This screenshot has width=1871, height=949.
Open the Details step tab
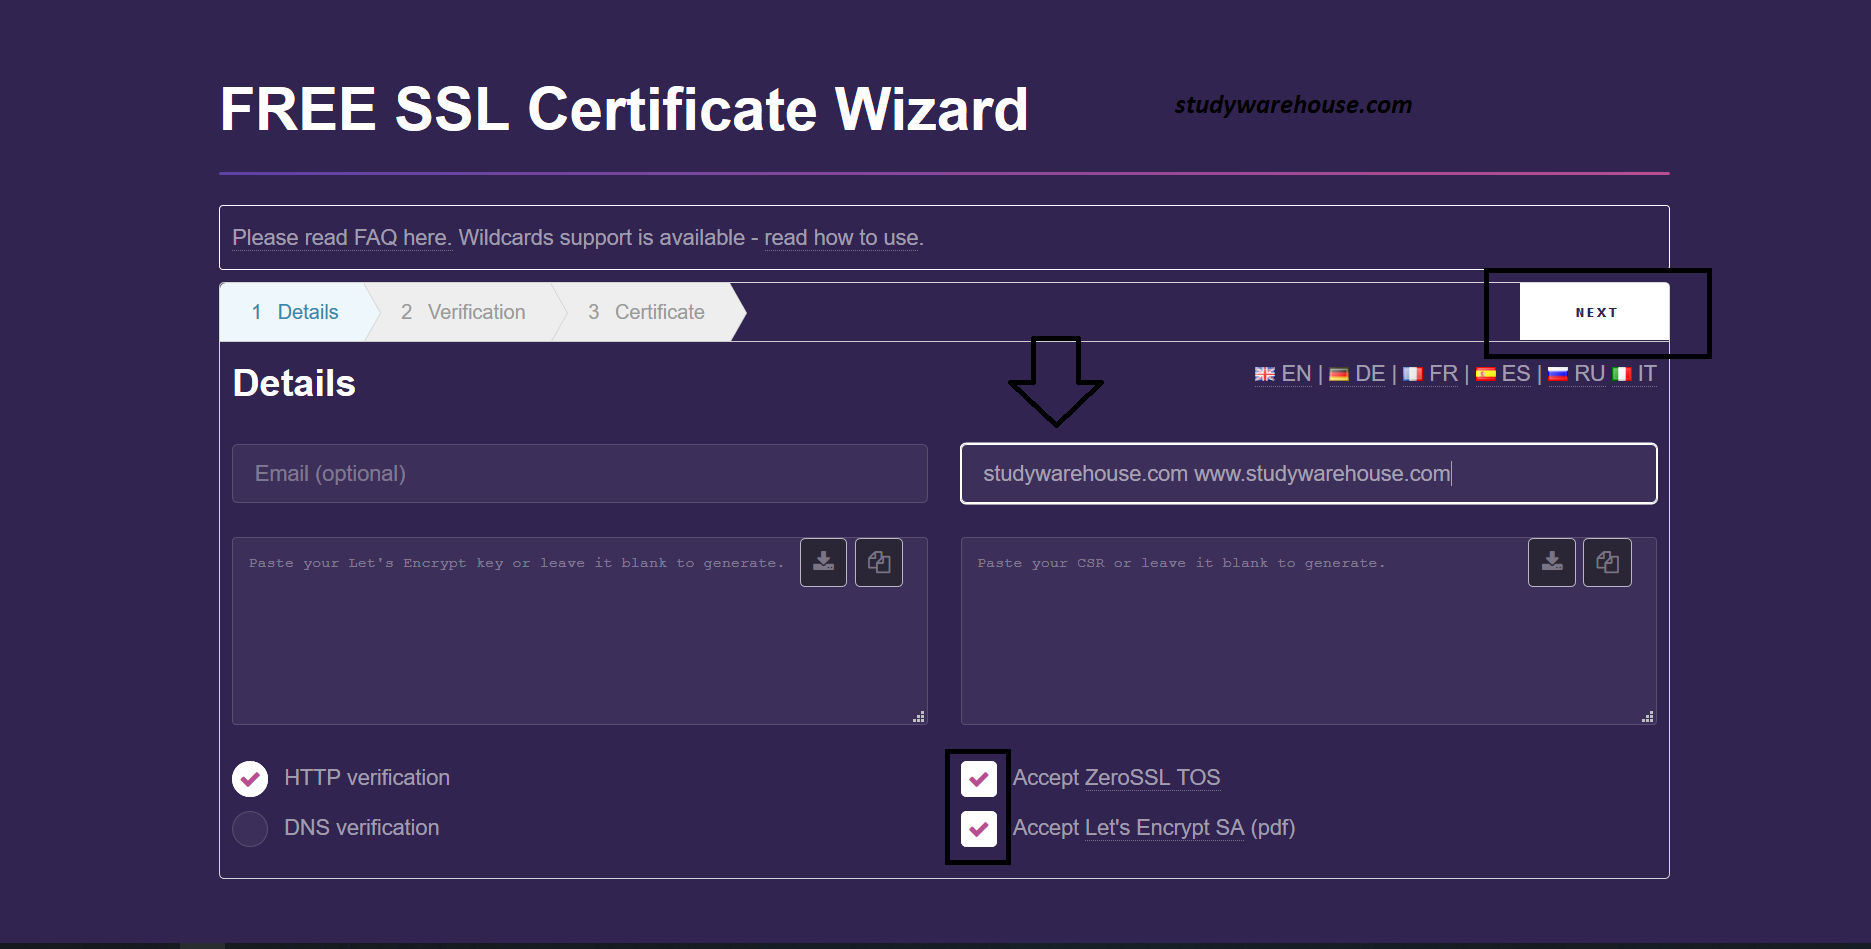(295, 312)
